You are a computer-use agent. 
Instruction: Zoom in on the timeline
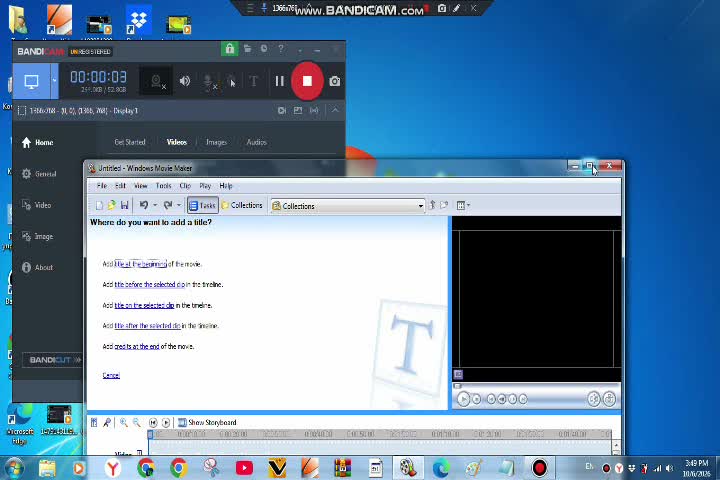click(x=124, y=422)
